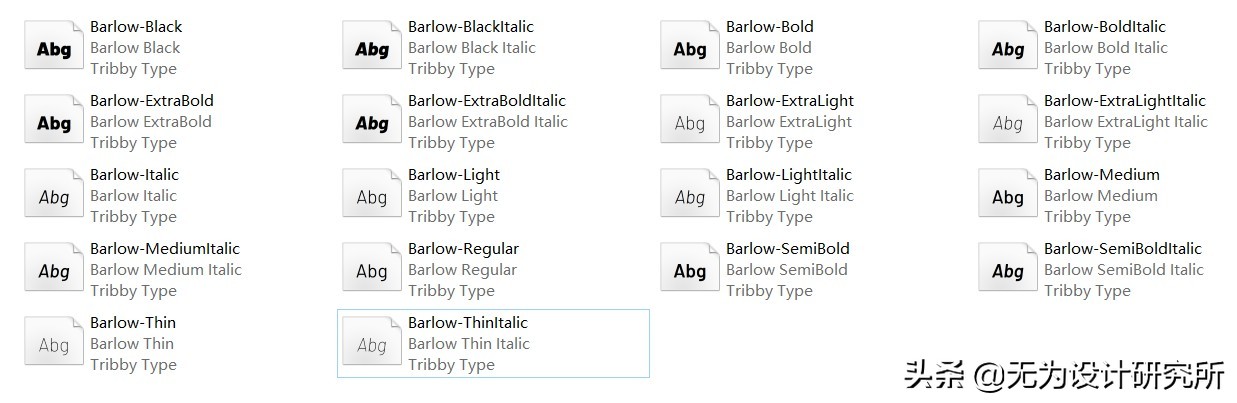Click the Barlow-Medium font icon
Screen dimensions: 1237x403
pos(1008,196)
